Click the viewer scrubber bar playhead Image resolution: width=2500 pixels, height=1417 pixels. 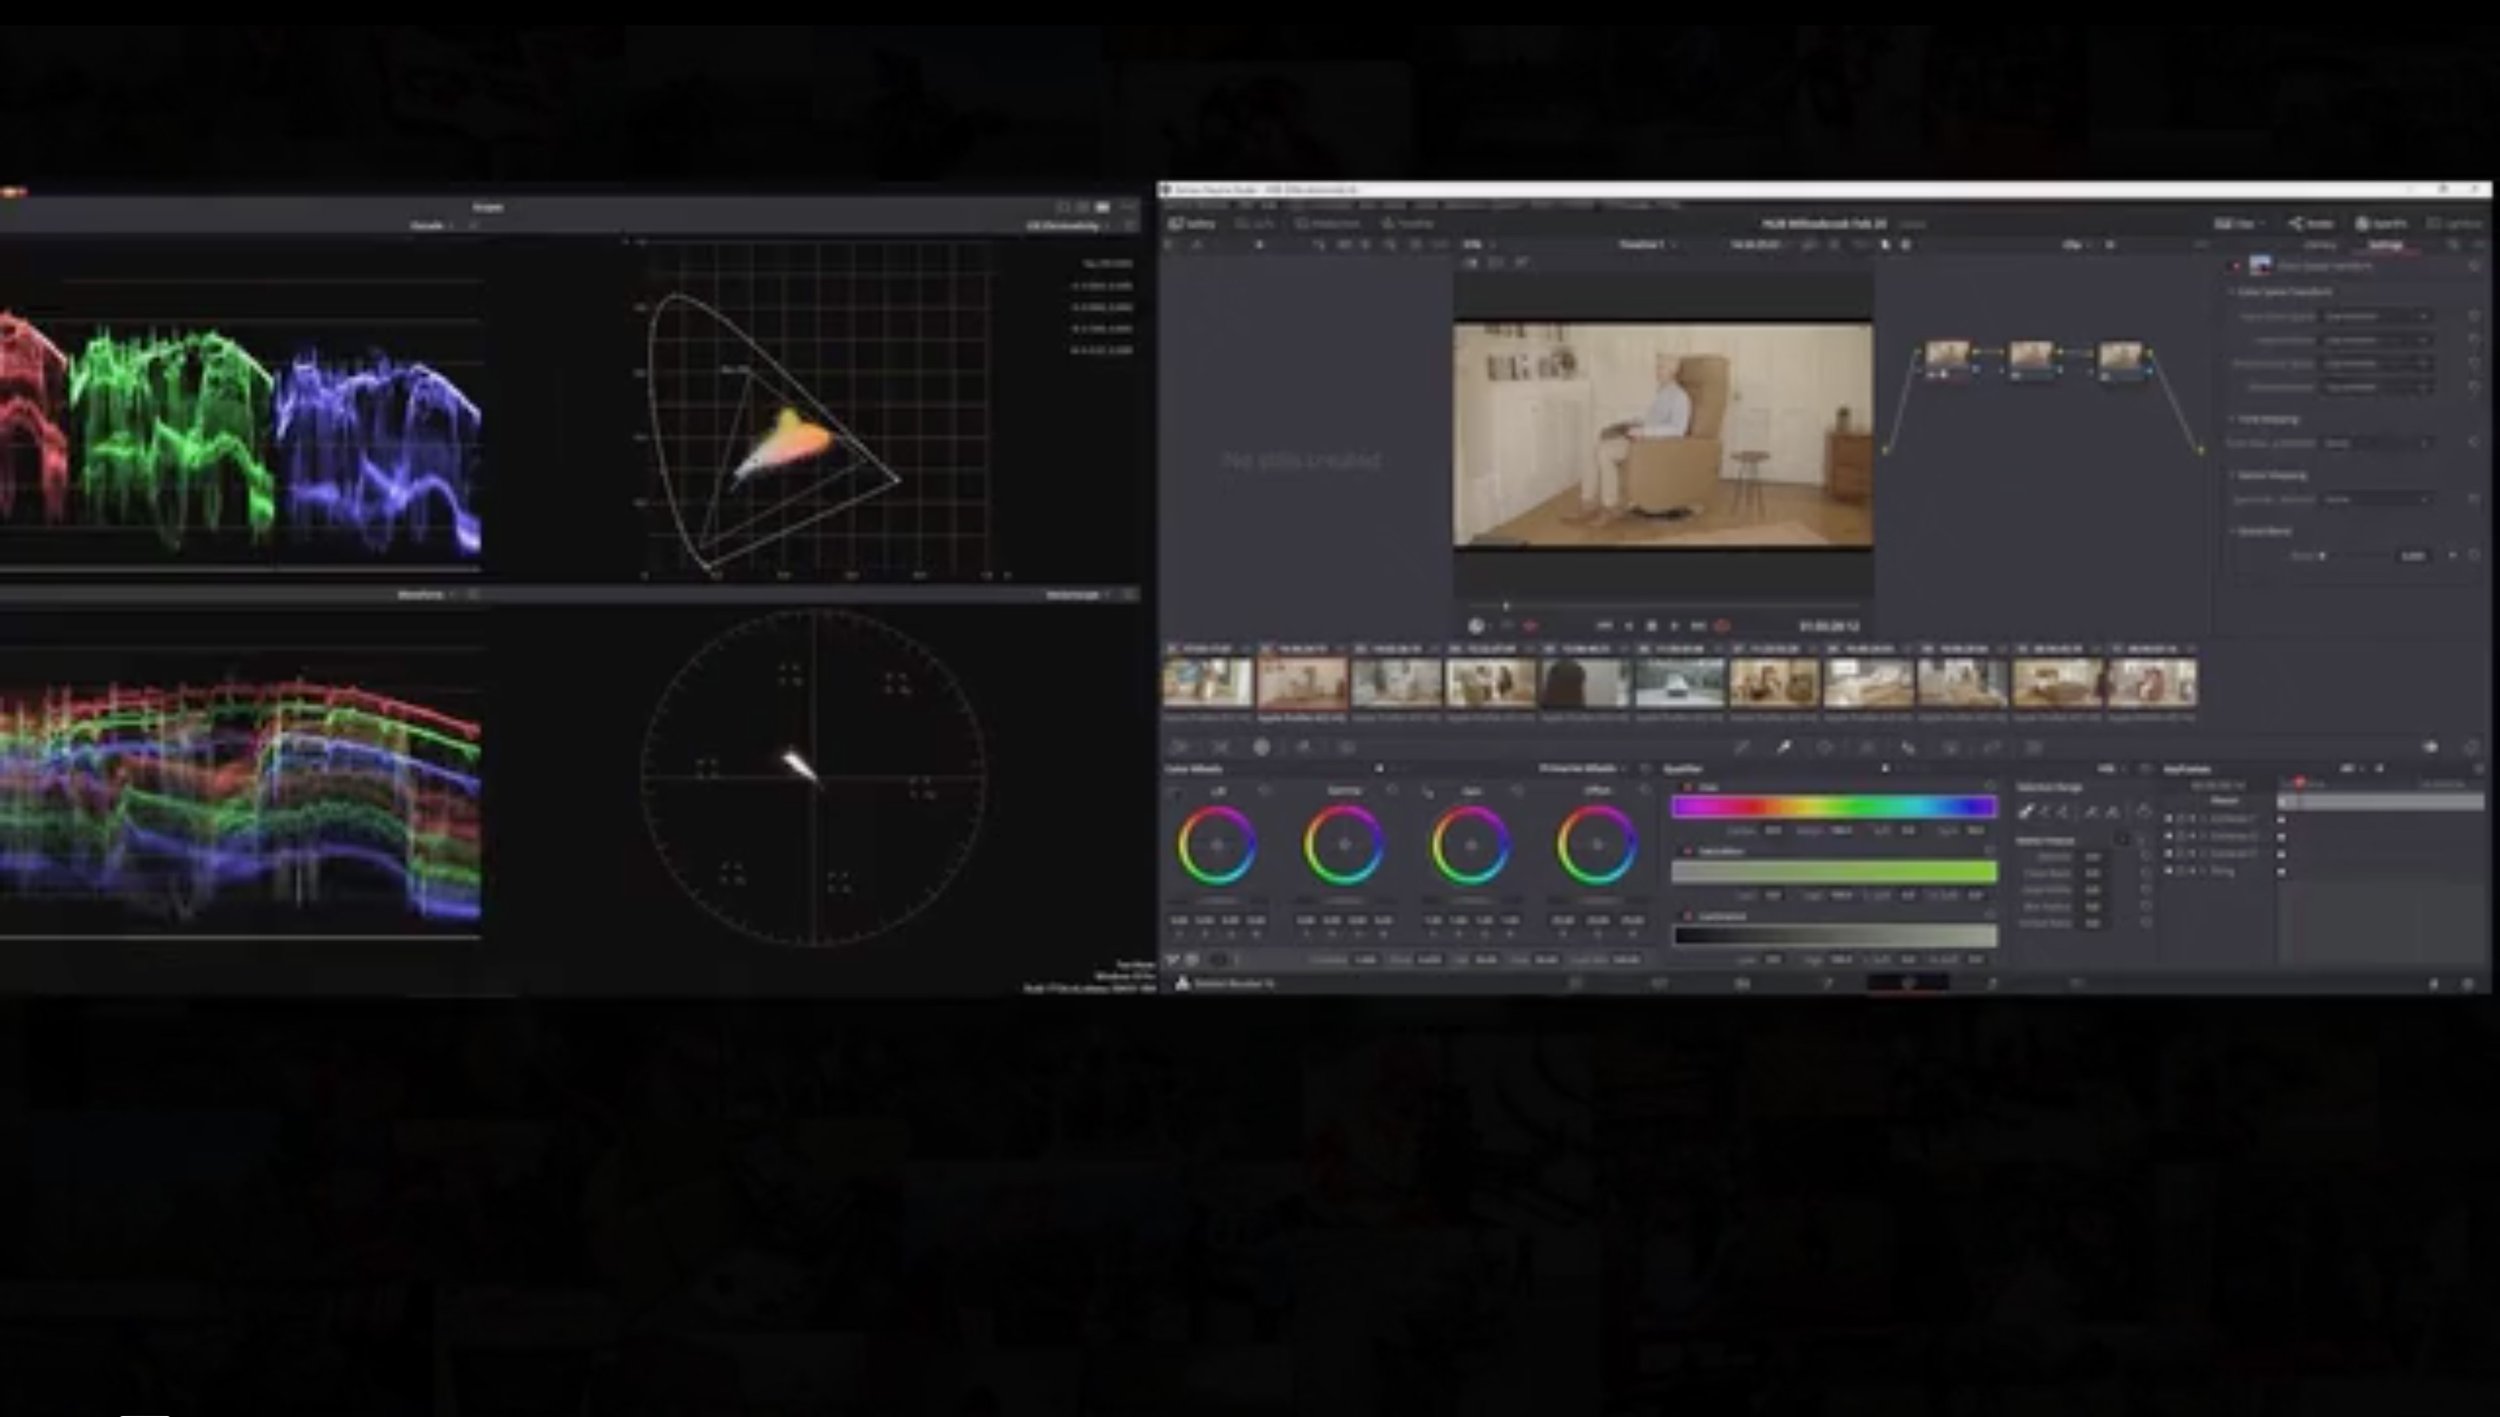coord(1506,606)
